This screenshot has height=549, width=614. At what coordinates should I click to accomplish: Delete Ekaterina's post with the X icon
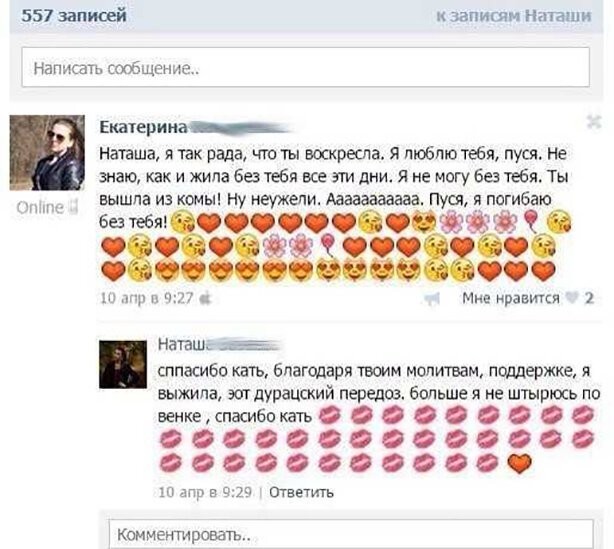[594, 123]
